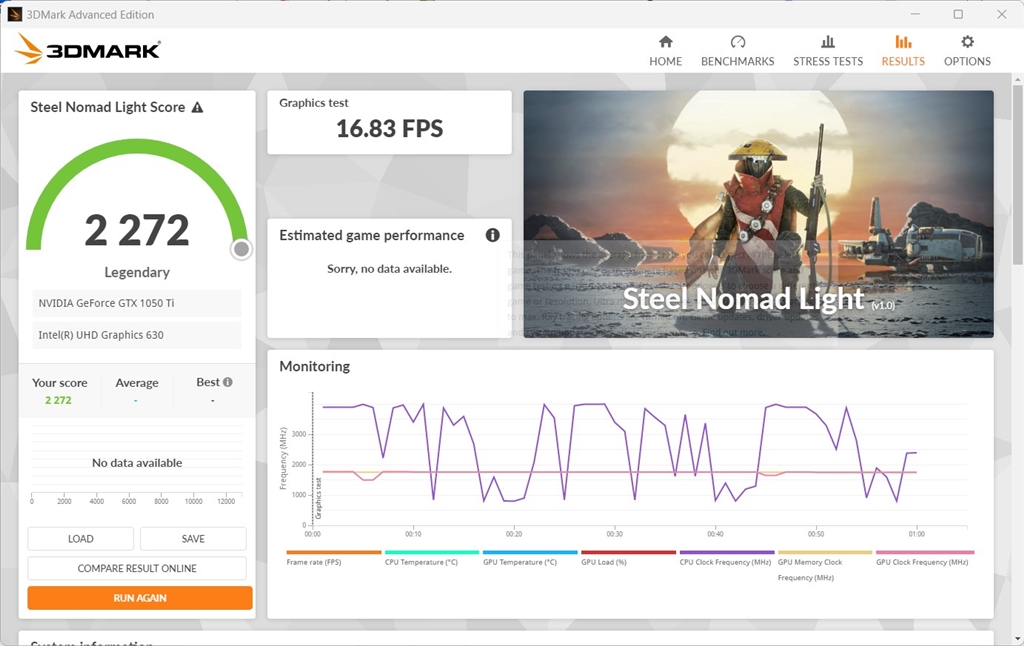Maximize the 3DMark window

tap(958, 14)
